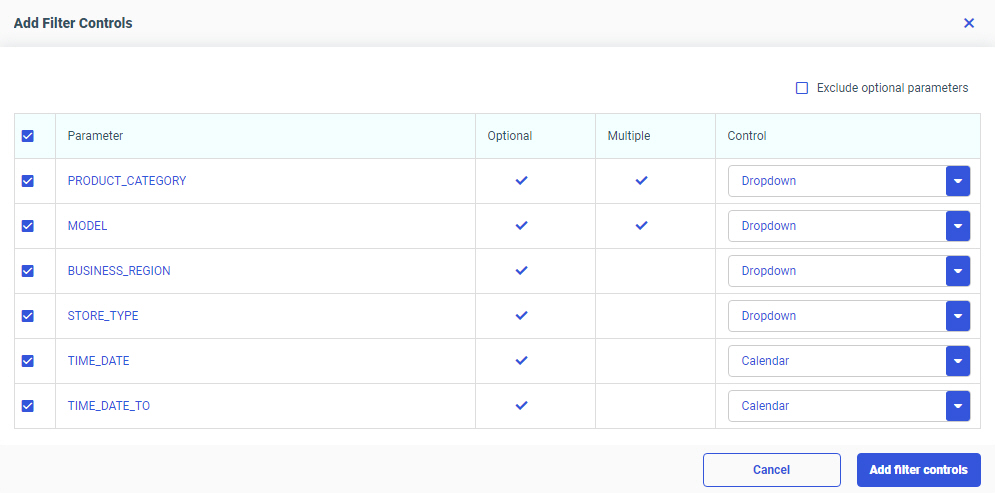Open the MODEL control dropdown arrow

958,226
